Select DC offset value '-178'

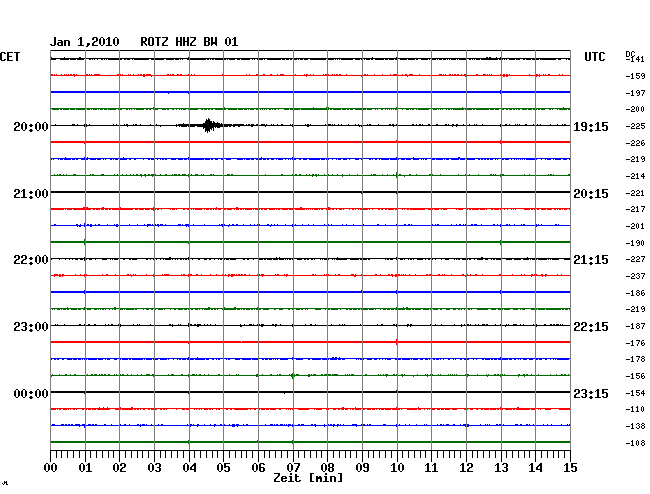635,359
